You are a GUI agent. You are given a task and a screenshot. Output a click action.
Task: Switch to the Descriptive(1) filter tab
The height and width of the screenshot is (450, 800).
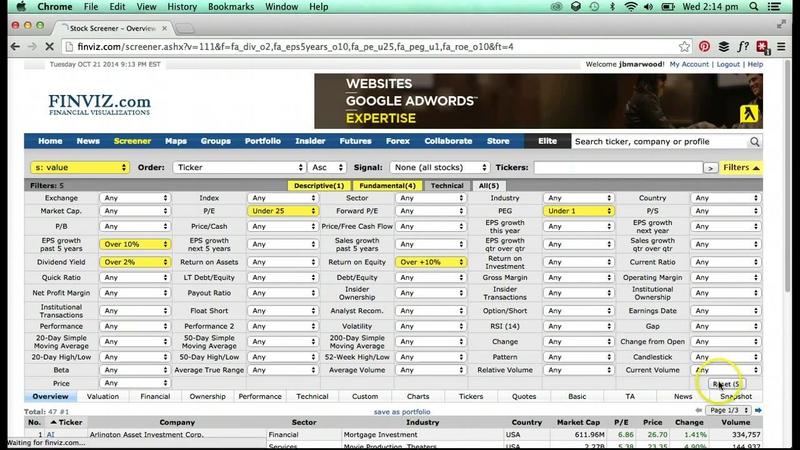[x=319, y=186]
